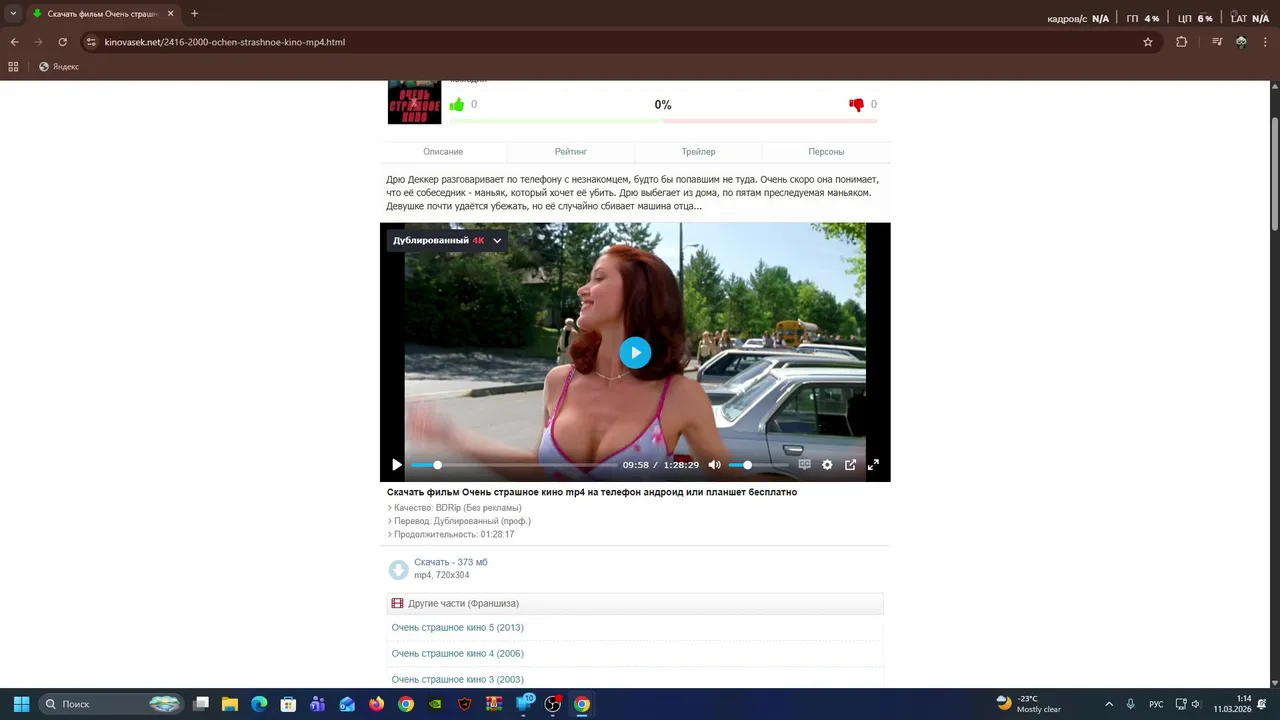
Task: Open the browser extensions puzzle icon
Action: 1182,42
